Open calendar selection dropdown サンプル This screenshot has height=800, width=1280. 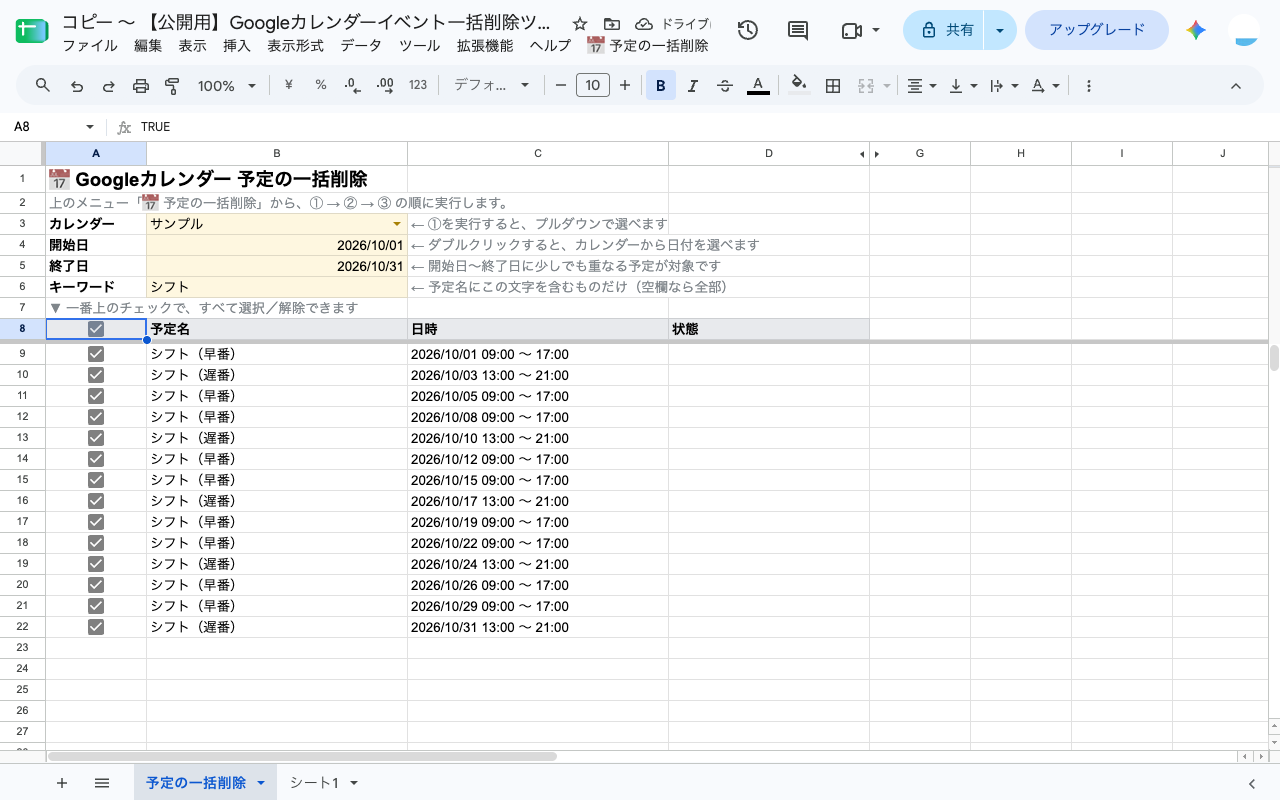(397, 224)
